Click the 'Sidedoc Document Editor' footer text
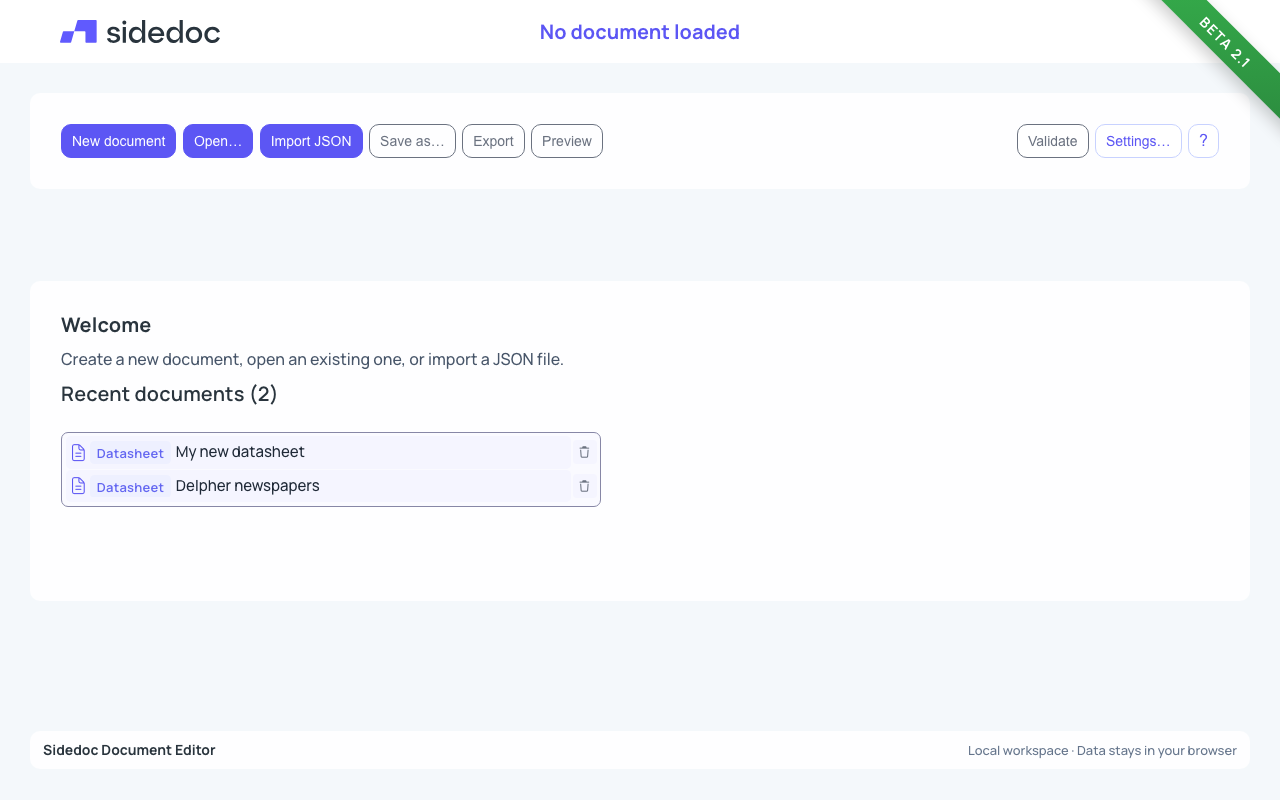 click(129, 750)
